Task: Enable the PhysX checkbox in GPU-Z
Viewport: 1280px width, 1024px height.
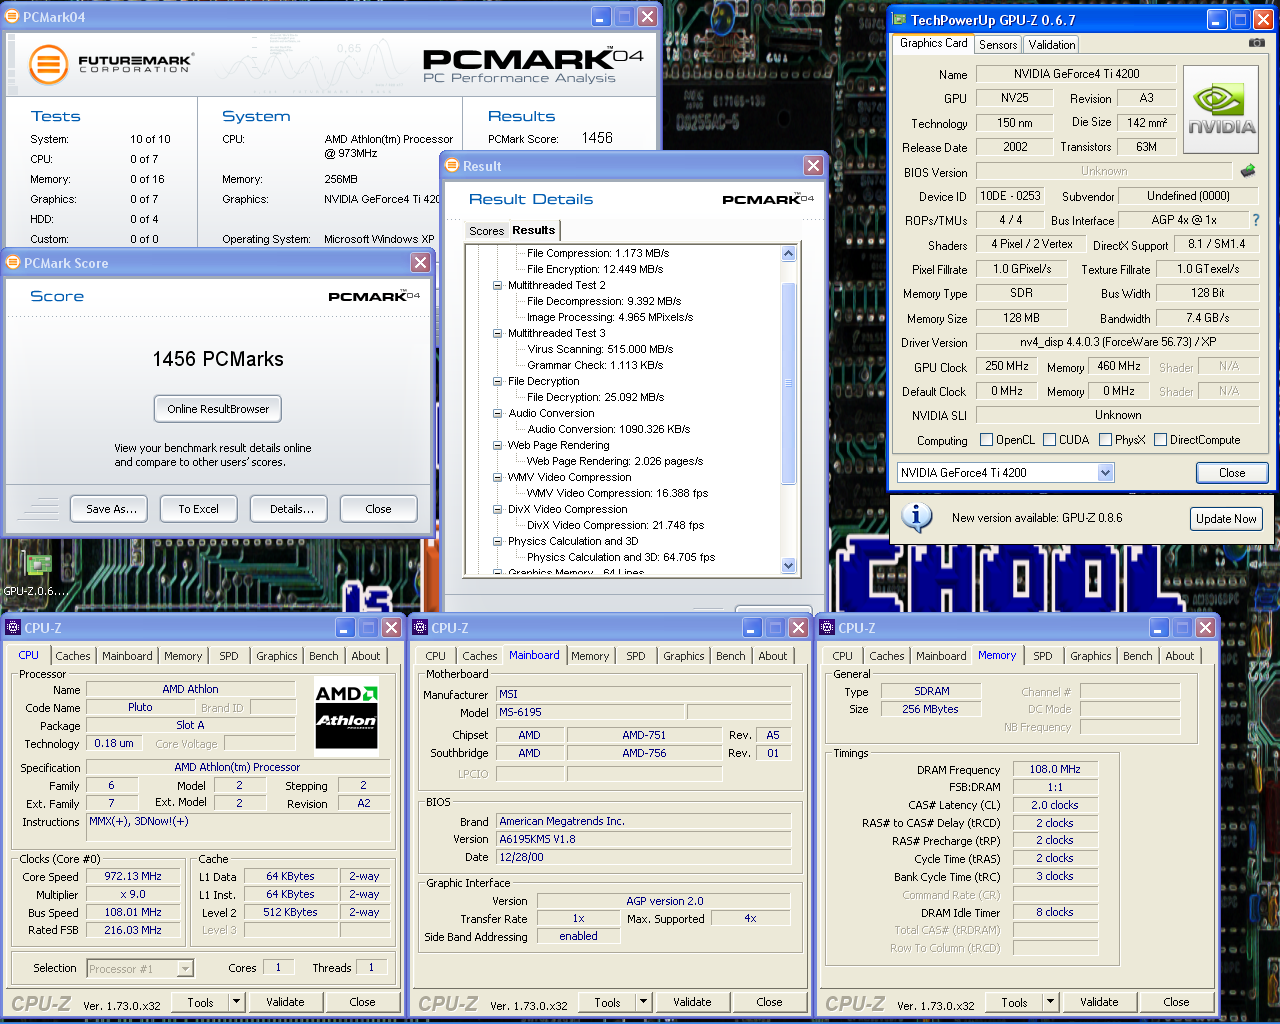Action: click(x=1106, y=440)
